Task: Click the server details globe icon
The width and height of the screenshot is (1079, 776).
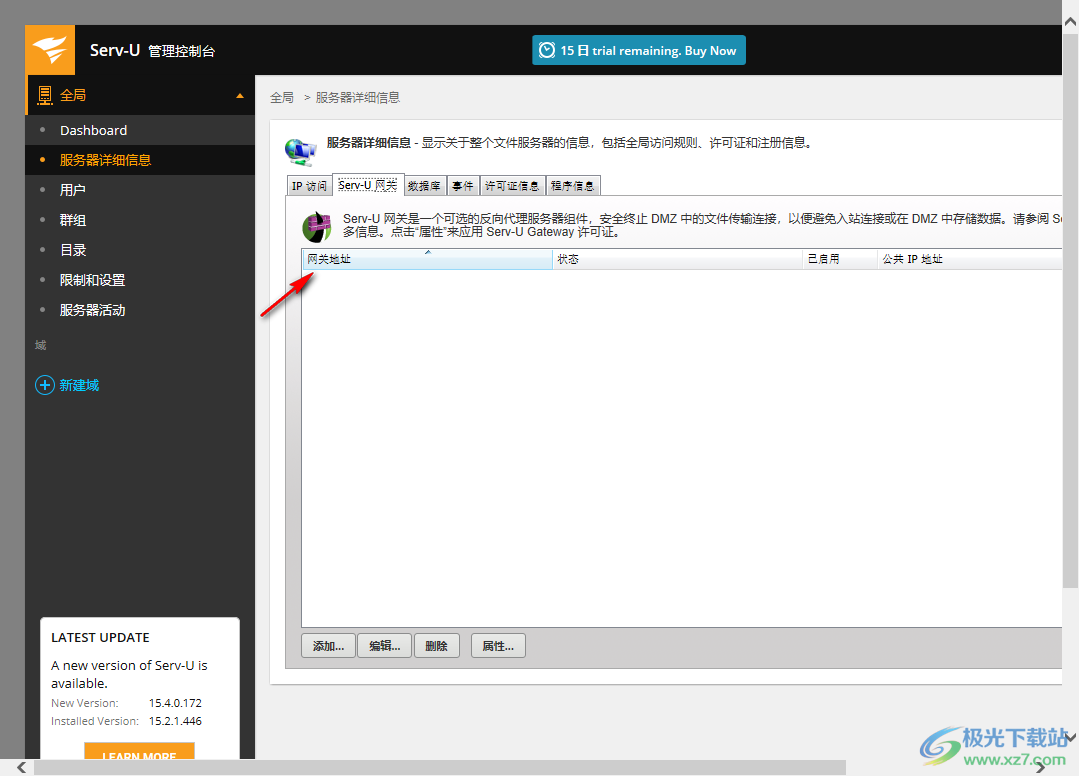Action: click(301, 151)
